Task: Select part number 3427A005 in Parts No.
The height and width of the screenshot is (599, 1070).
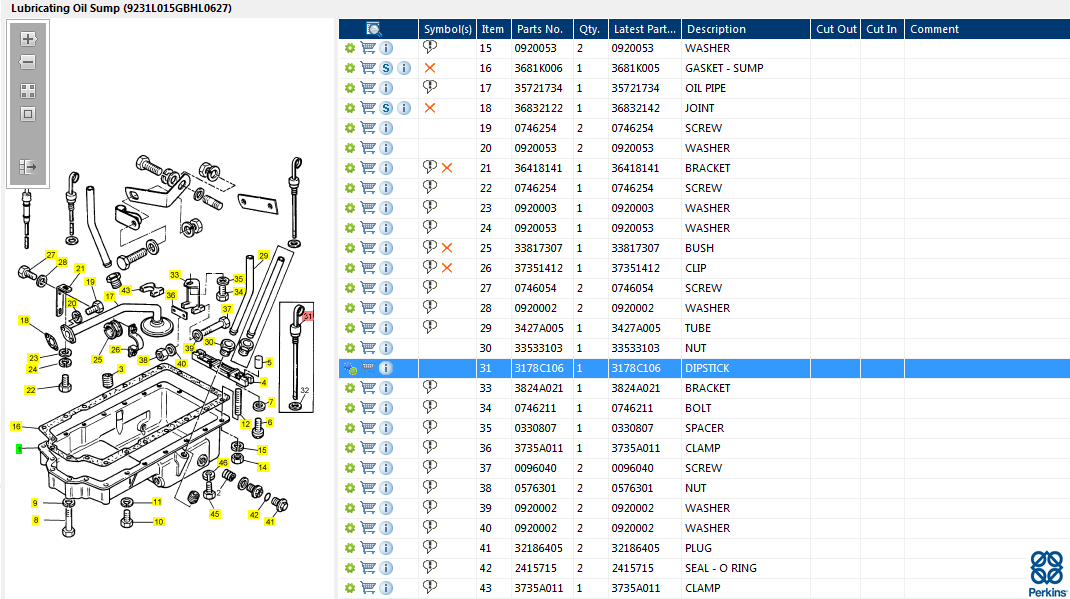Action: point(538,328)
